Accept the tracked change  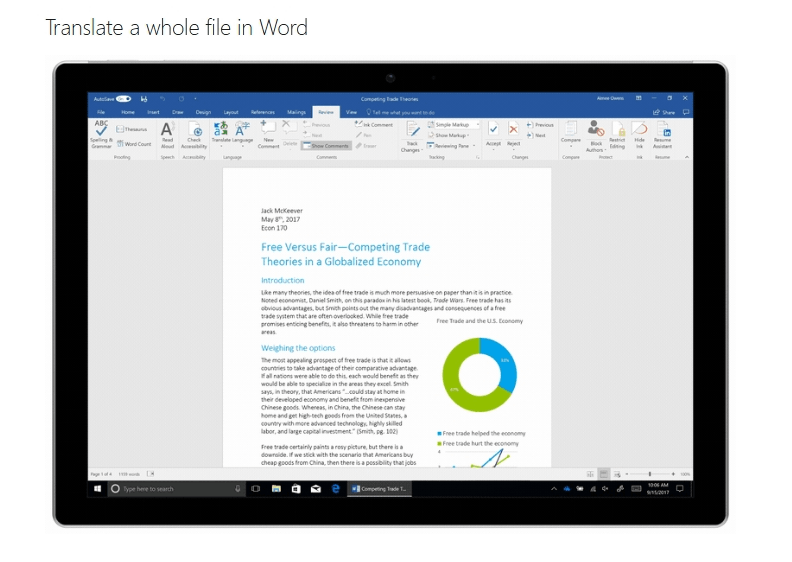pos(493,134)
